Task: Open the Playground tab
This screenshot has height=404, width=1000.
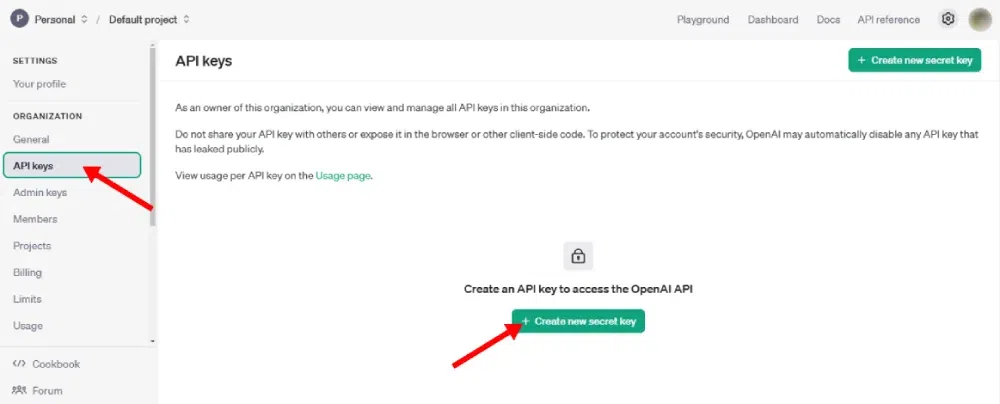Action: [x=703, y=20]
